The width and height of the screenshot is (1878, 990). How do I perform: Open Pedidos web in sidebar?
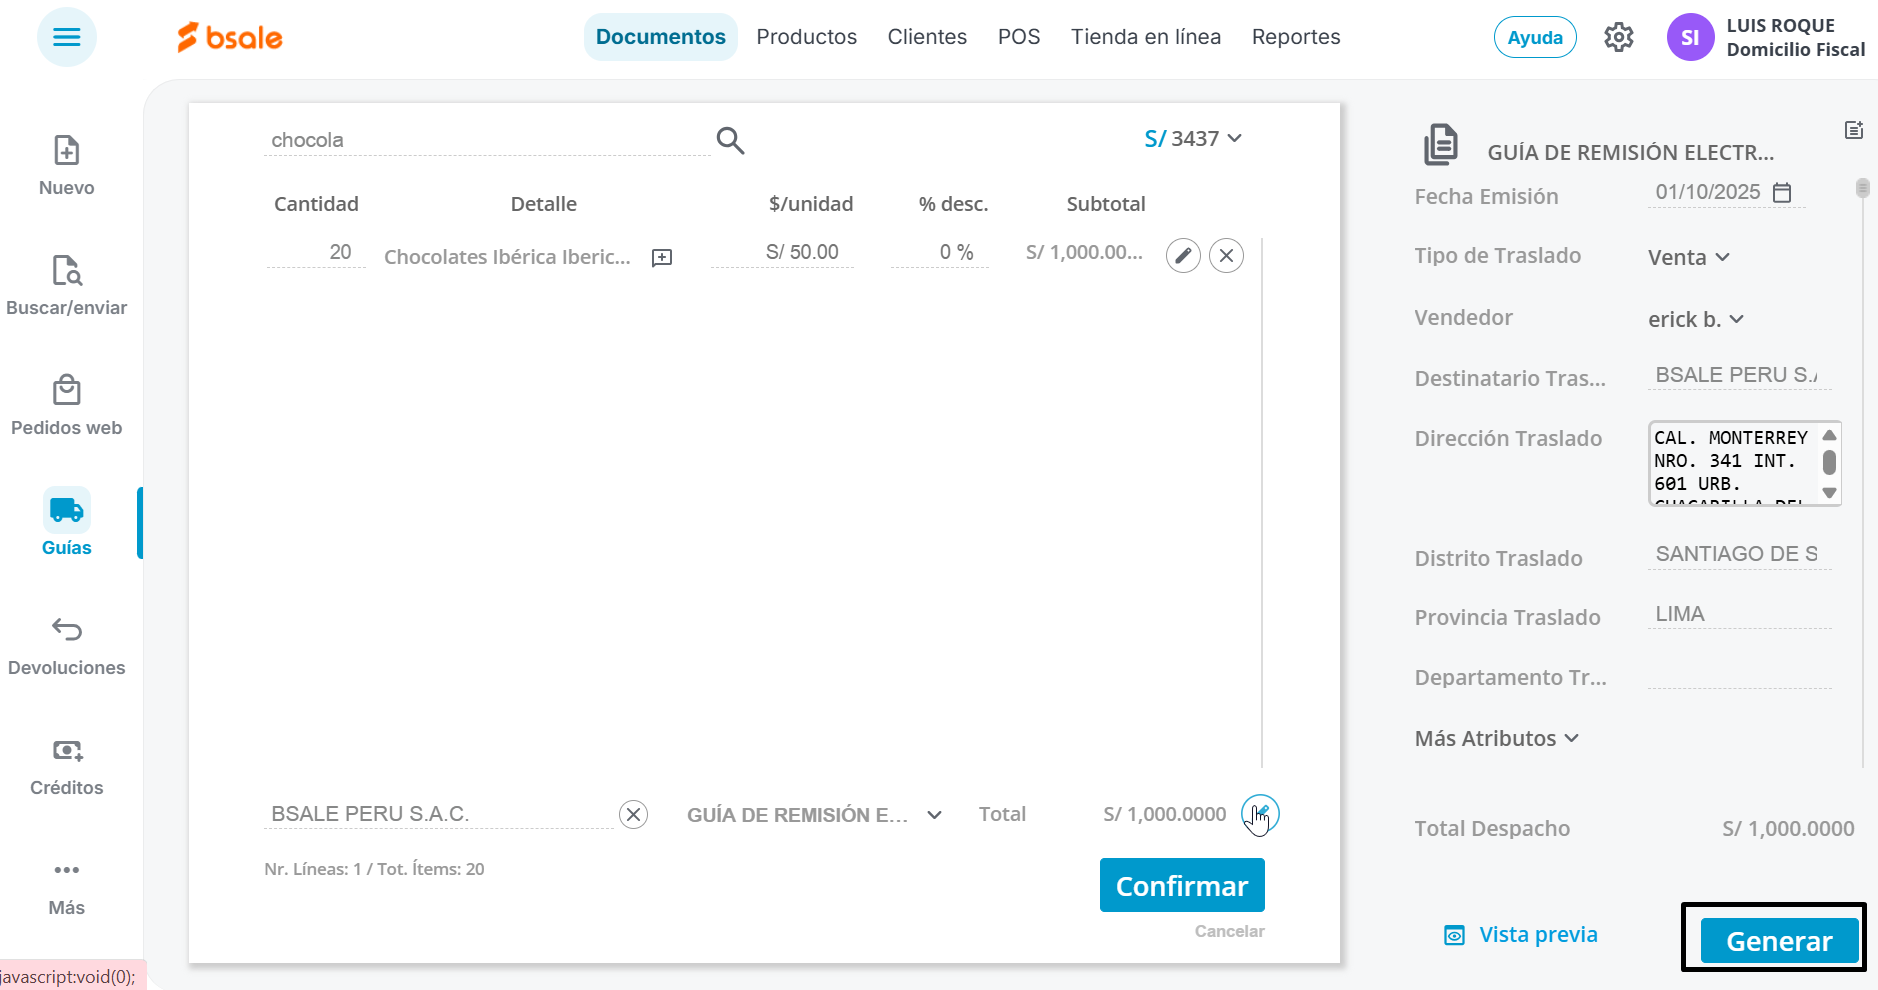pos(67,406)
